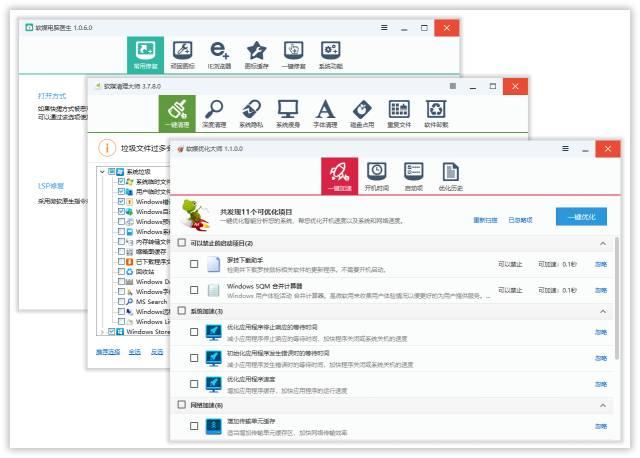
Task: Click the 重新扫描 rescan link
Action: 485,220
